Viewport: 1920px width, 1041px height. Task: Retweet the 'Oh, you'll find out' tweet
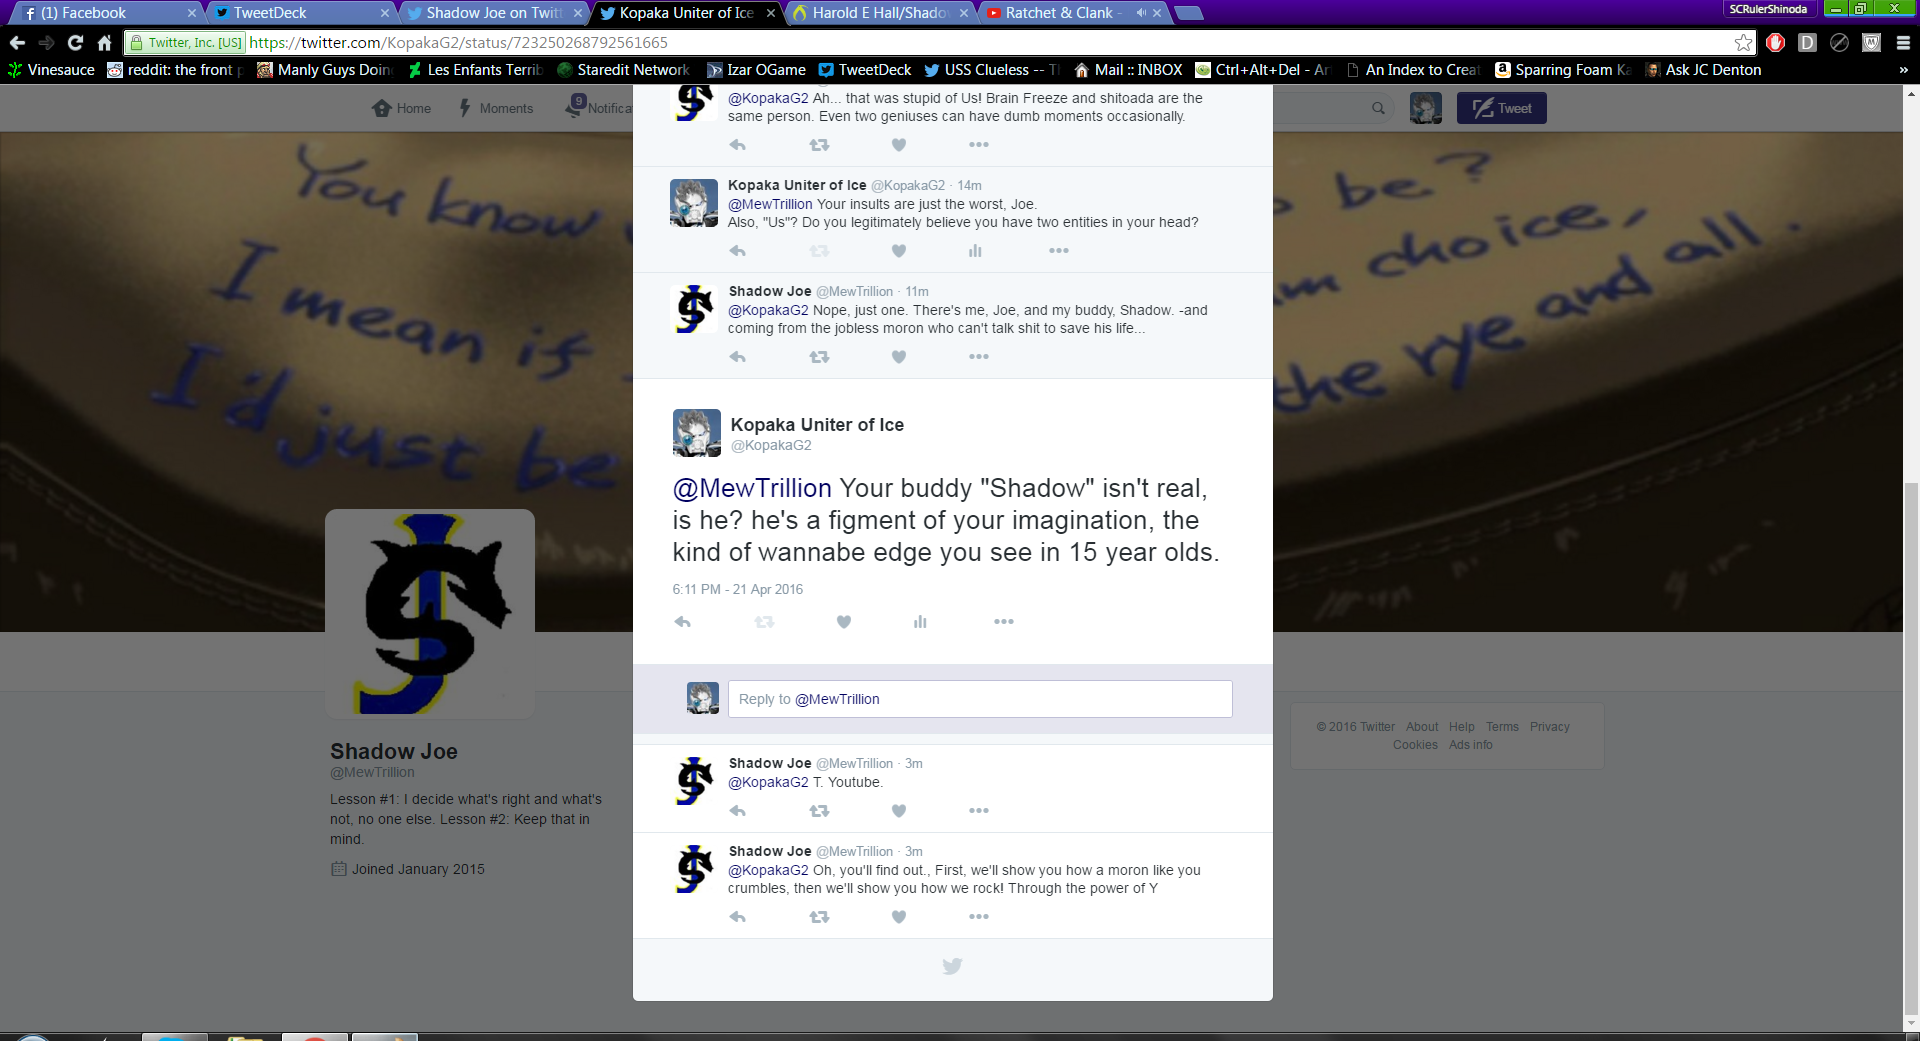[819, 917]
